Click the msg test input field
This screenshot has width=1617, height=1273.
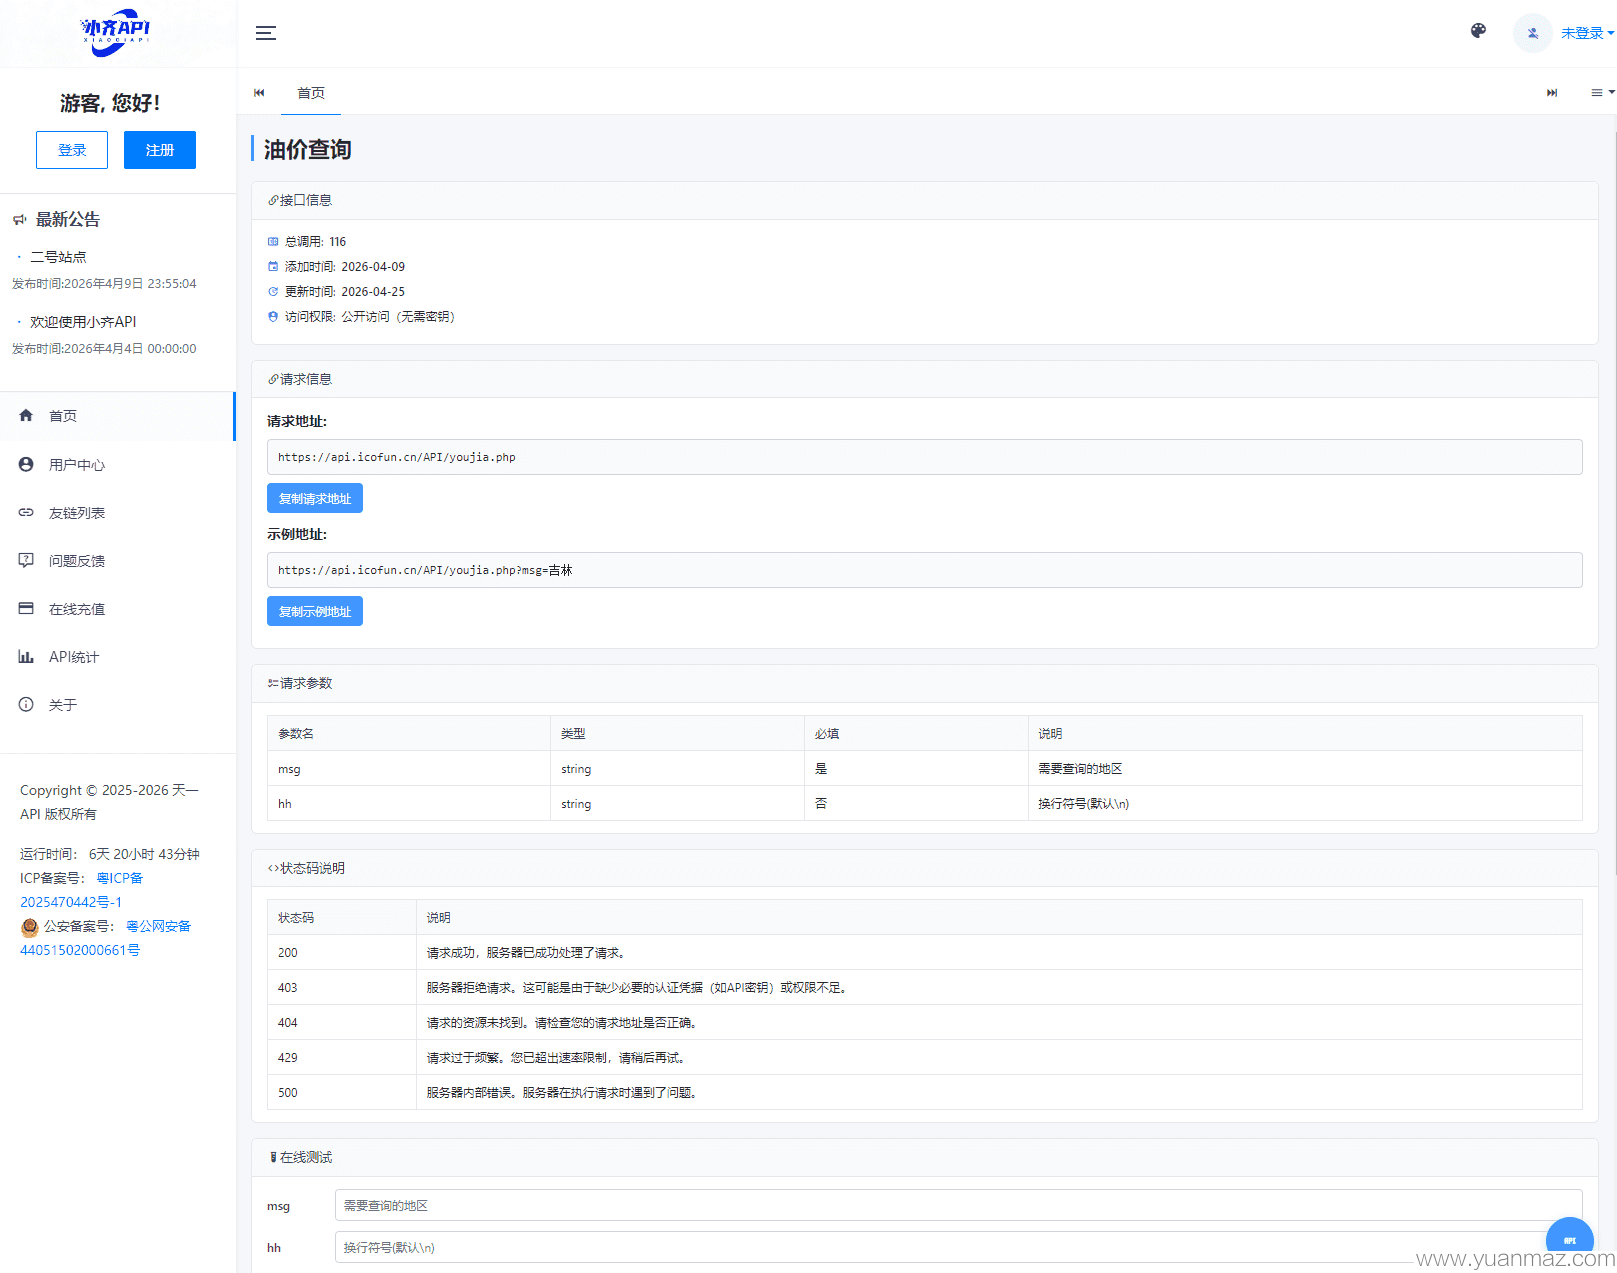pyautogui.click(x=958, y=1205)
